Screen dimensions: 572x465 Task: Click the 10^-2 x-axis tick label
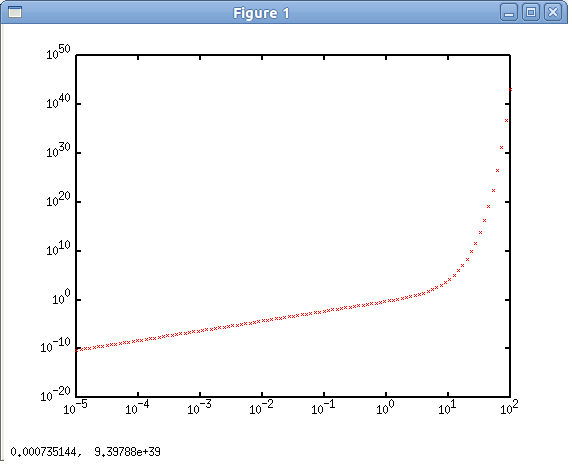(261, 407)
